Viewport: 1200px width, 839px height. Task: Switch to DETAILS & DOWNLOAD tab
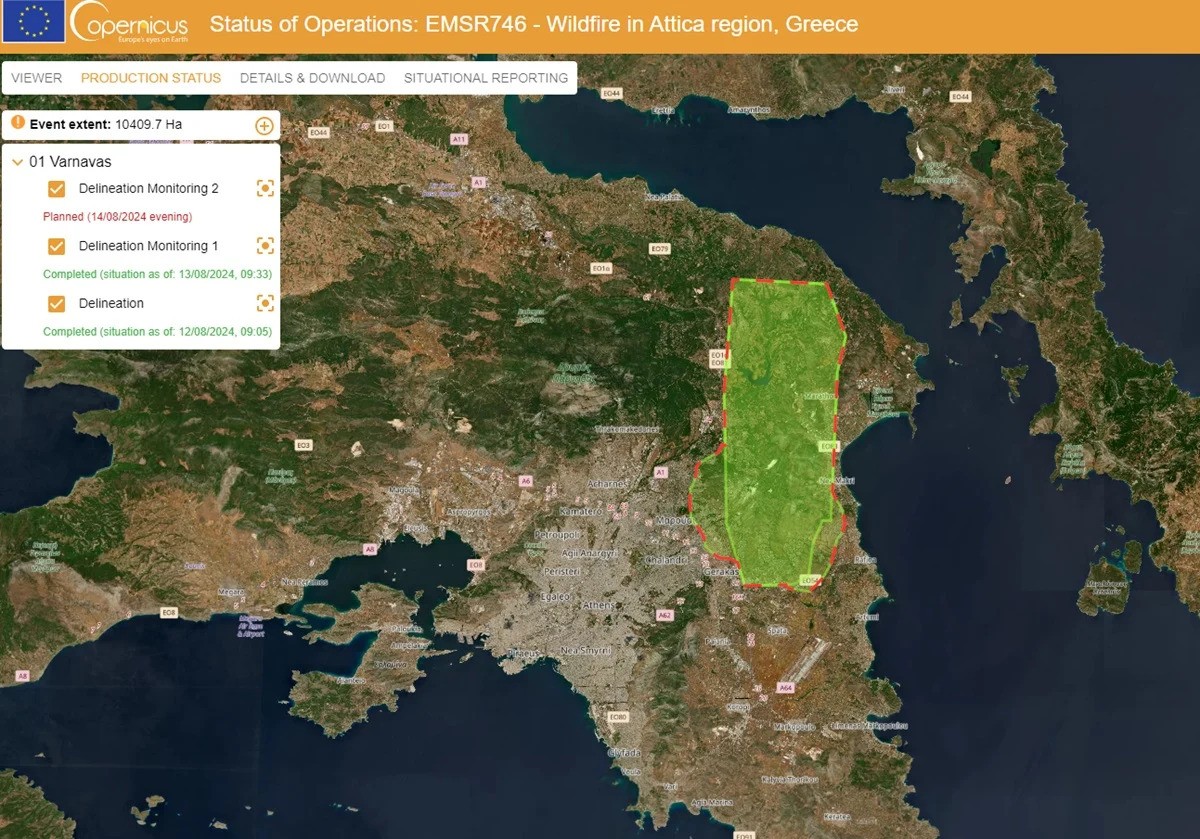pyautogui.click(x=312, y=78)
